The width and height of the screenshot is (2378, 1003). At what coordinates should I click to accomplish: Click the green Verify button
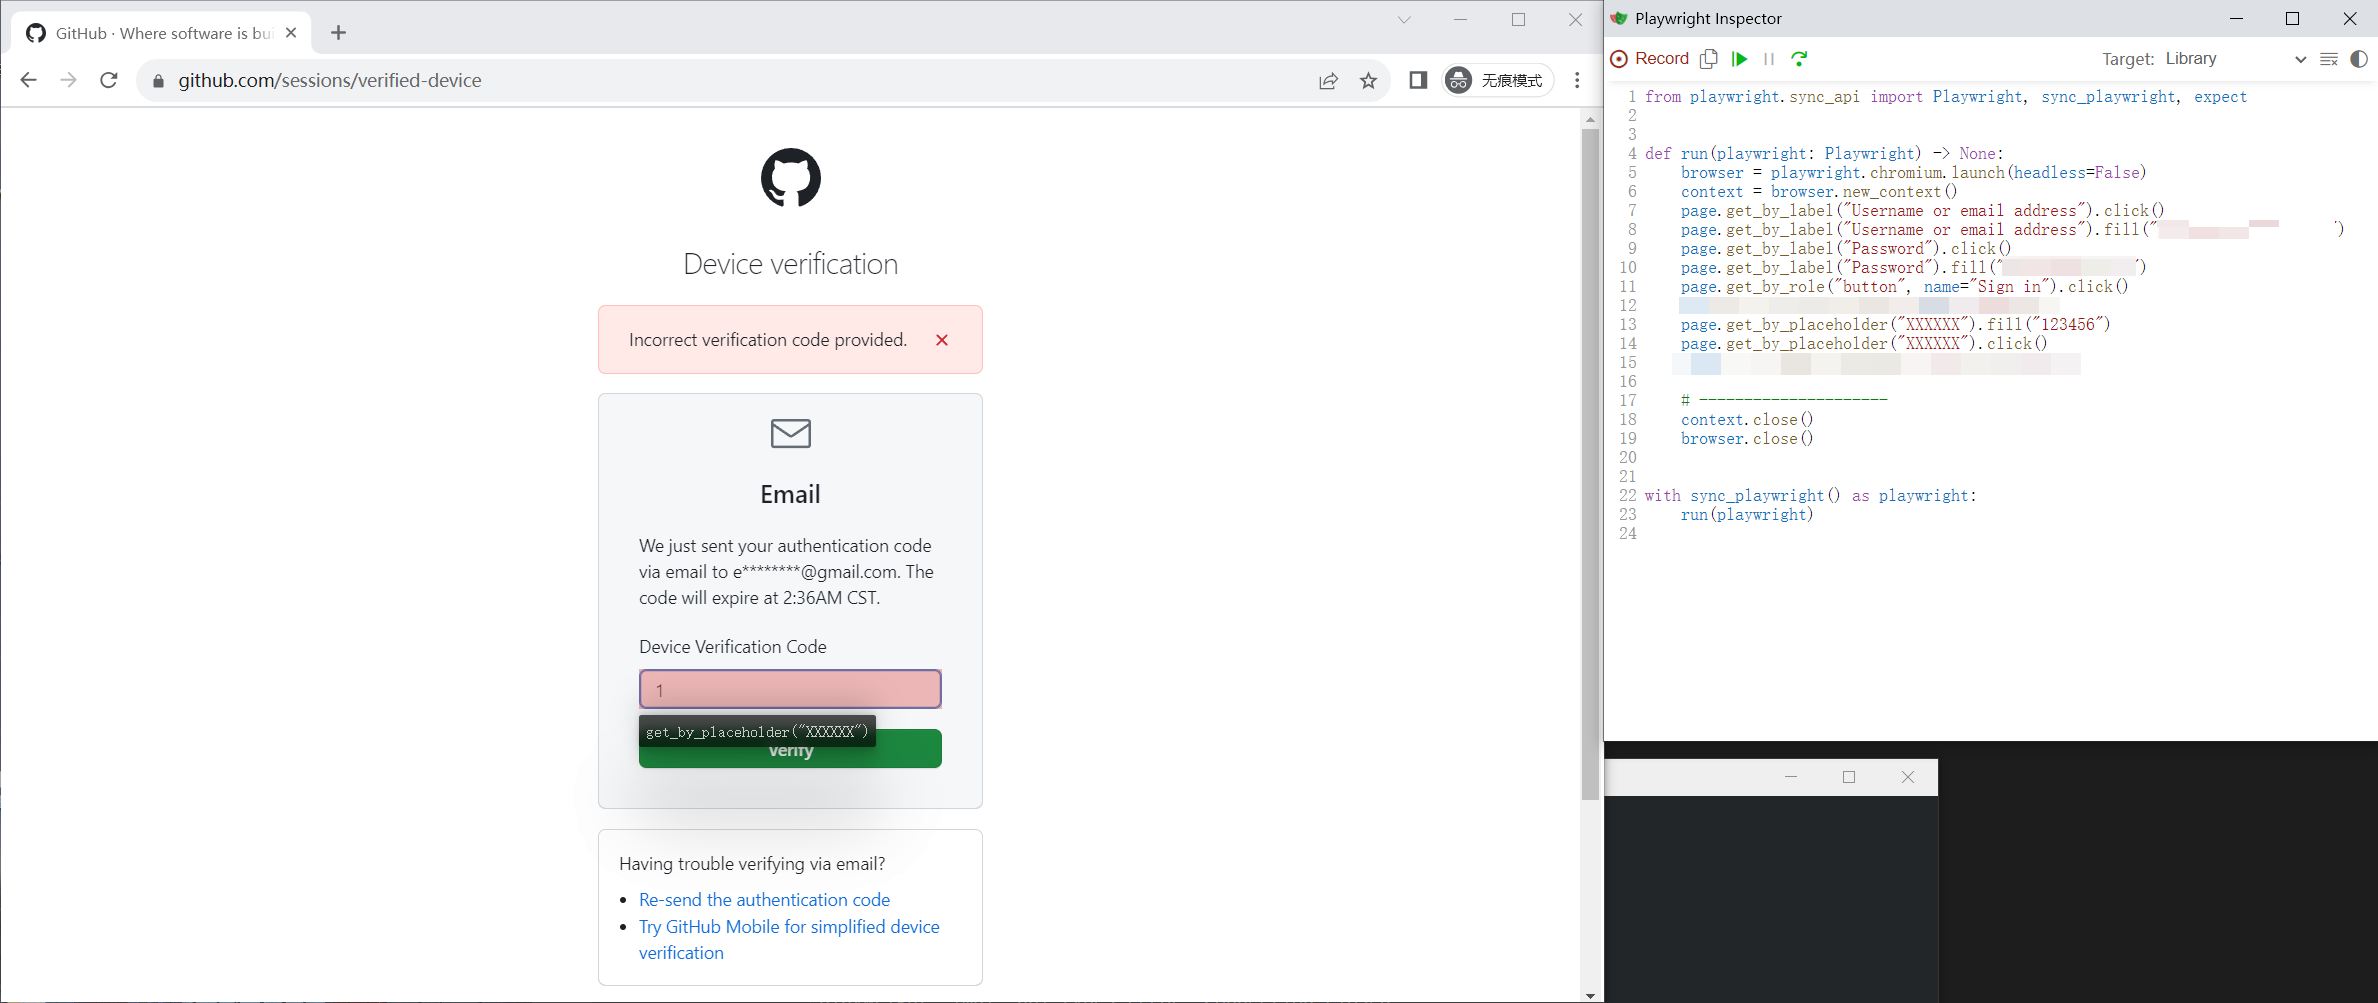pyautogui.click(x=790, y=749)
